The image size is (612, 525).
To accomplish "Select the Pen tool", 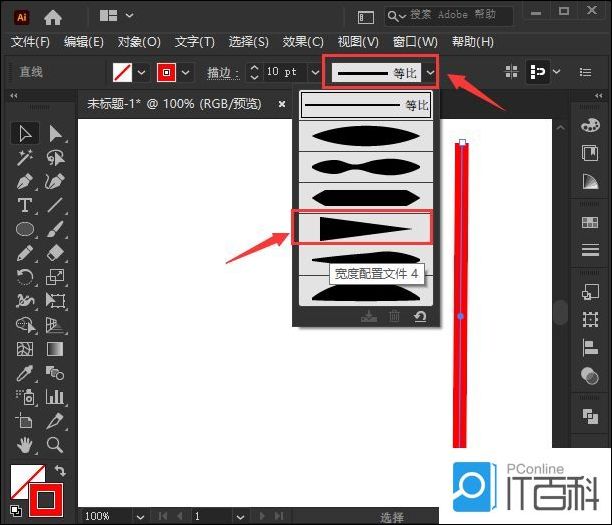I will coord(25,182).
